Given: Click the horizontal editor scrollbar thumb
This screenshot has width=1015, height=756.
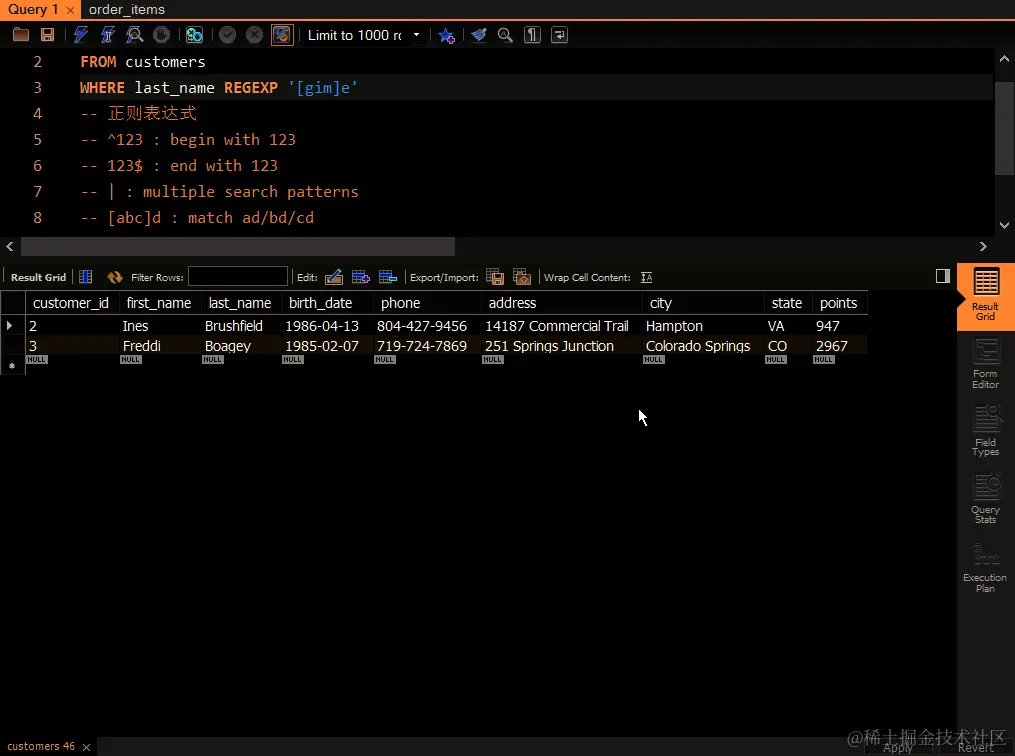Looking at the screenshot, I should tap(238, 247).
